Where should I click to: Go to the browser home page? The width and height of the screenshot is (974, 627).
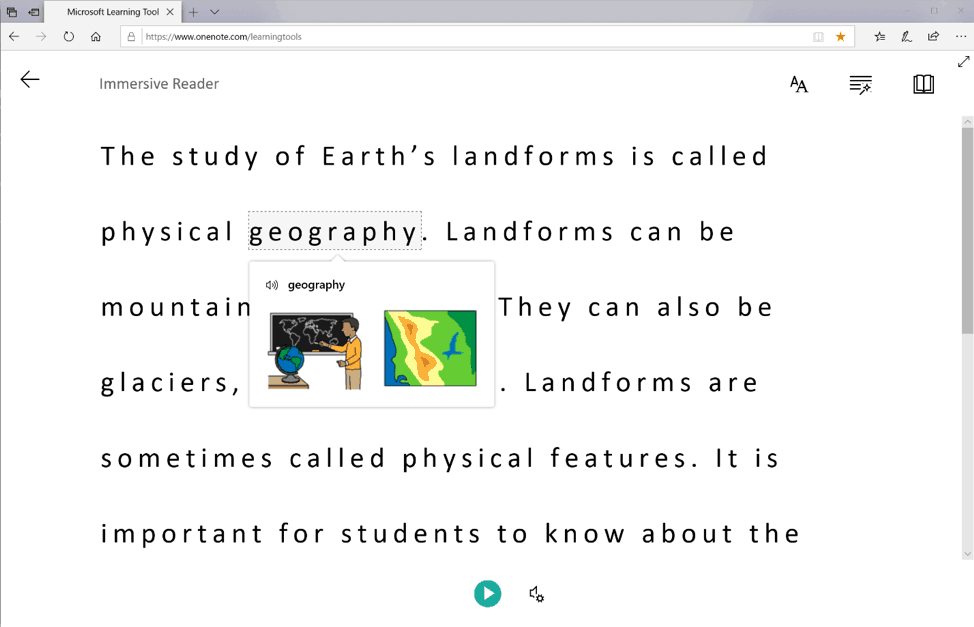[95, 37]
